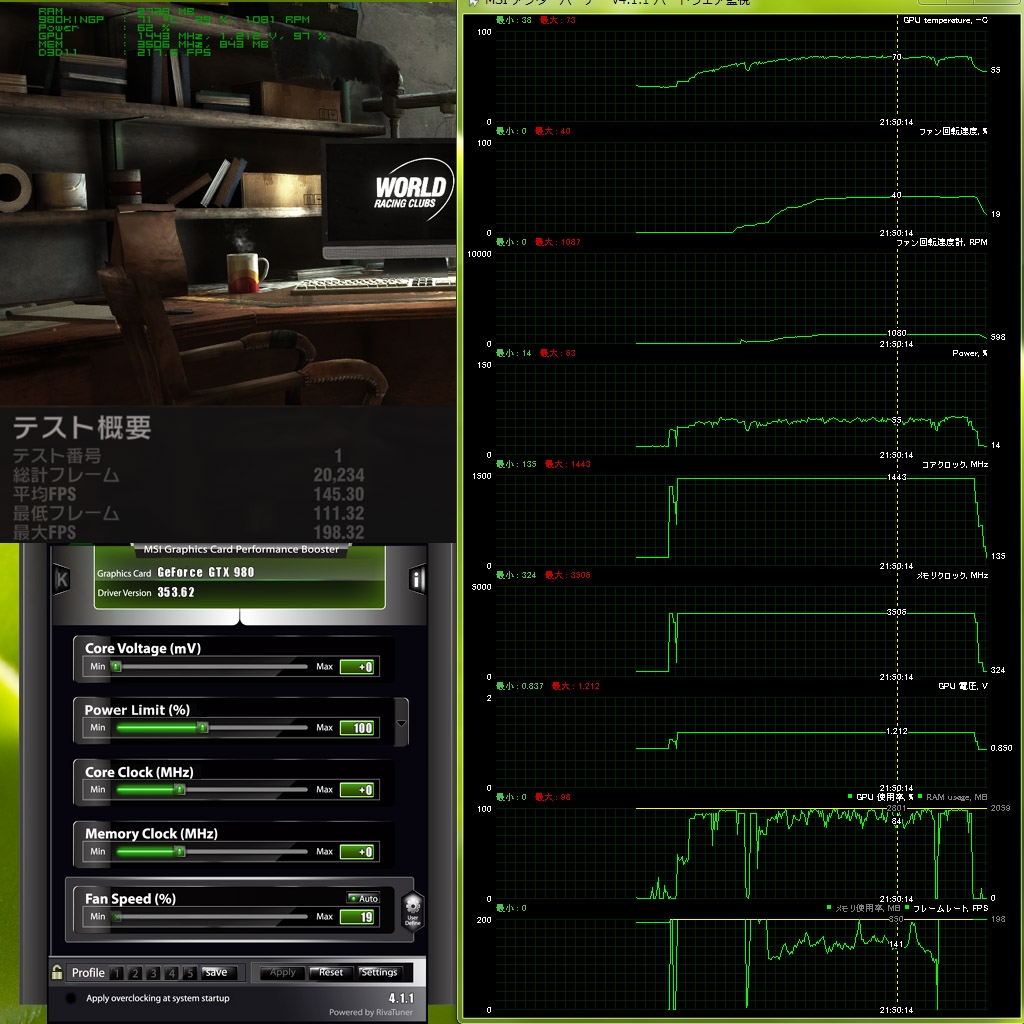
Task: Open Kombustor with the K button
Action: click(62, 579)
